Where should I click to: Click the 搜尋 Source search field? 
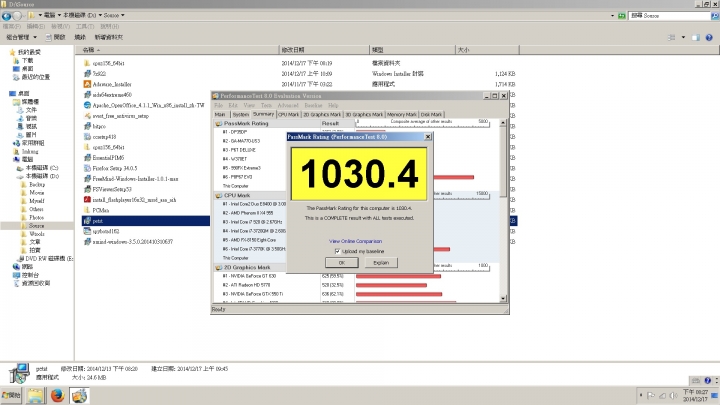click(x=669, y=16)
